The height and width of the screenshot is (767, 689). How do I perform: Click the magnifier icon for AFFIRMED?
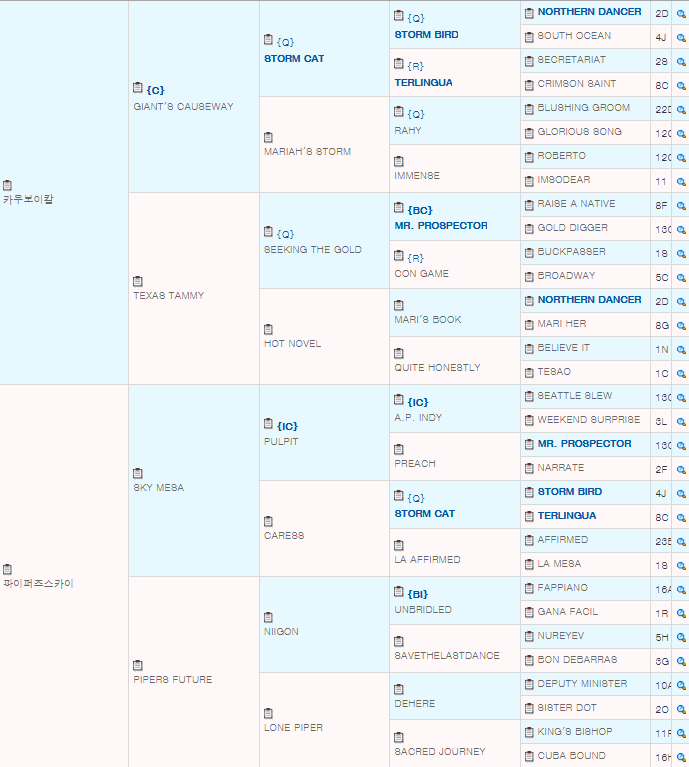tap(681, 541)
